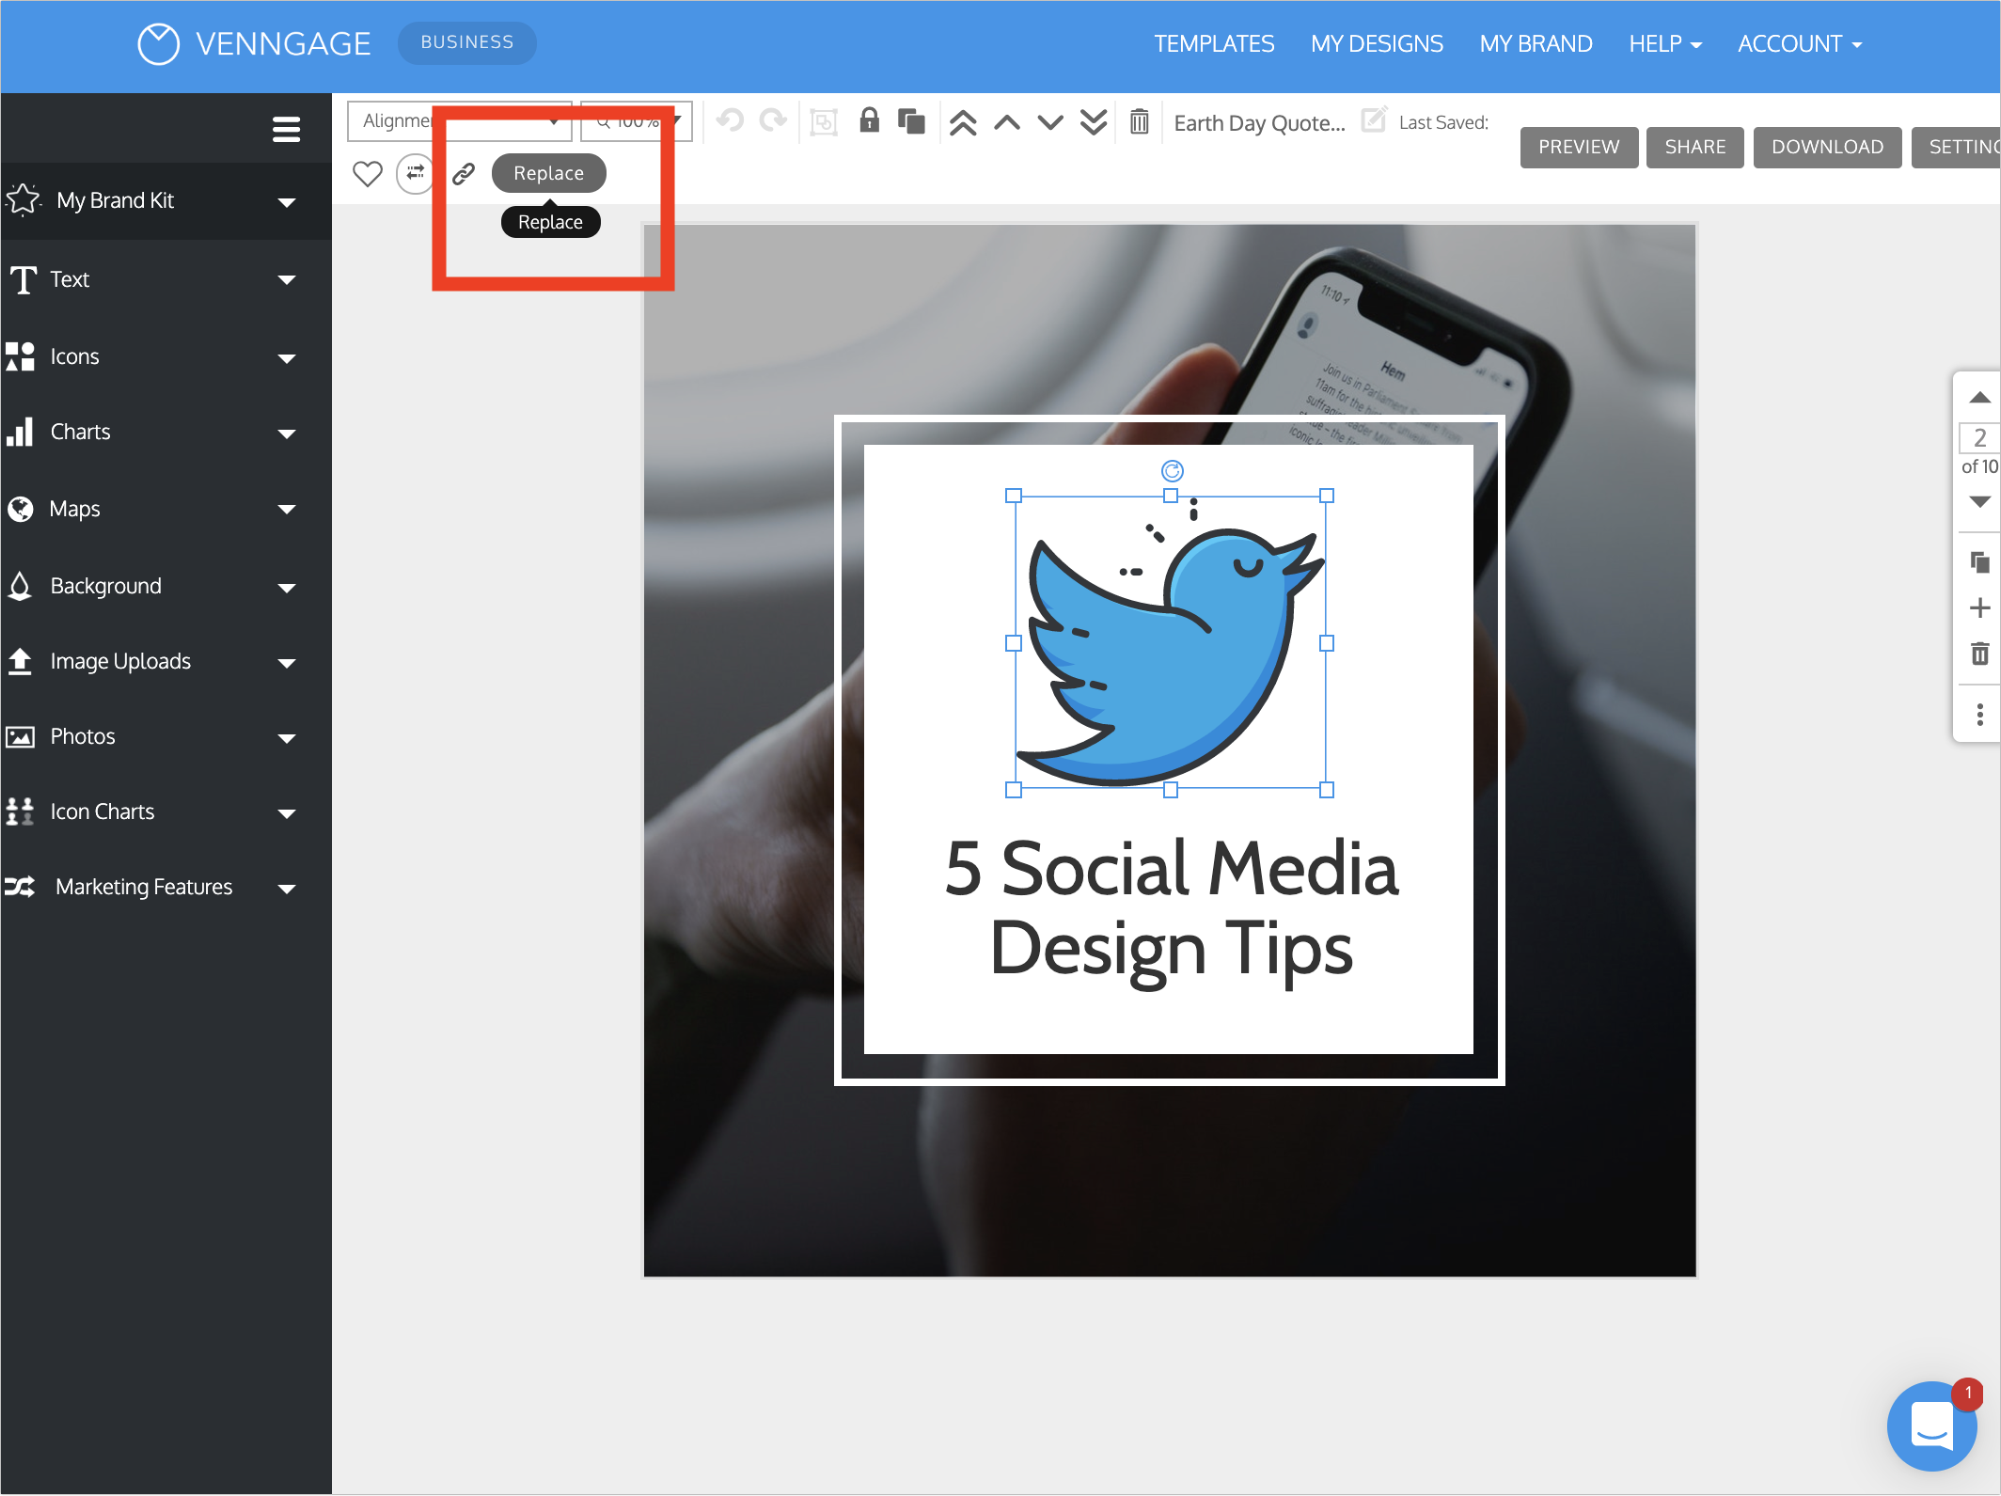This screenshot has width=2001, height=1496.
Task: Delete the current page
Action: click(x=1979, y=654)
